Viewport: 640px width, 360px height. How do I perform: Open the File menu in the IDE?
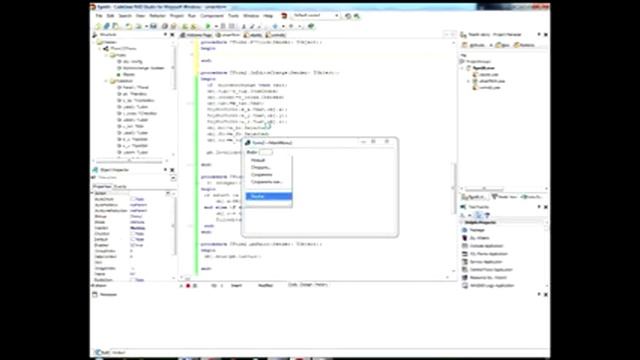(99, 16)
